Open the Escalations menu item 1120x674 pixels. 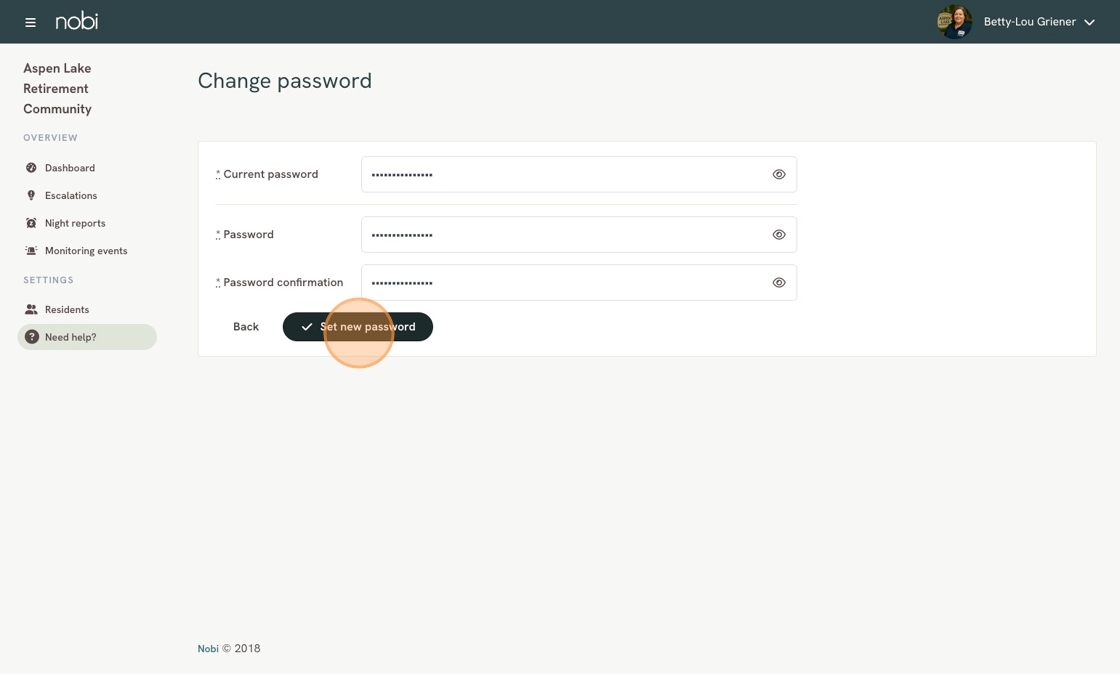[x=71, y=195]
